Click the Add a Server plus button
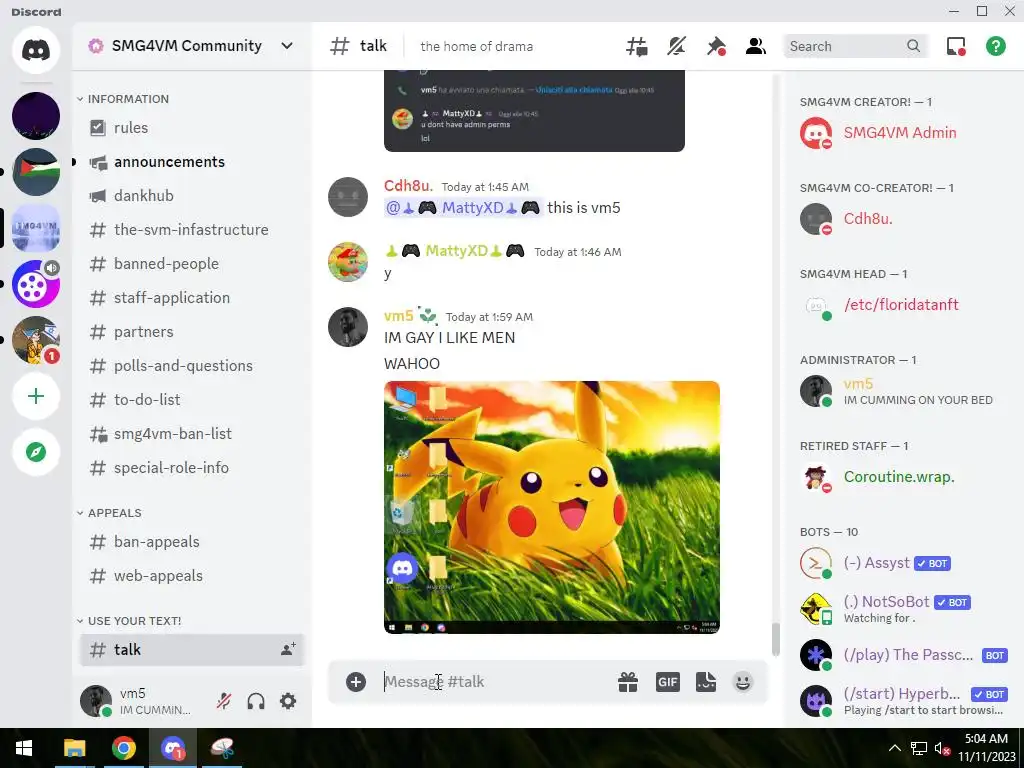The image size is (1024, 768). coord(36,396)
